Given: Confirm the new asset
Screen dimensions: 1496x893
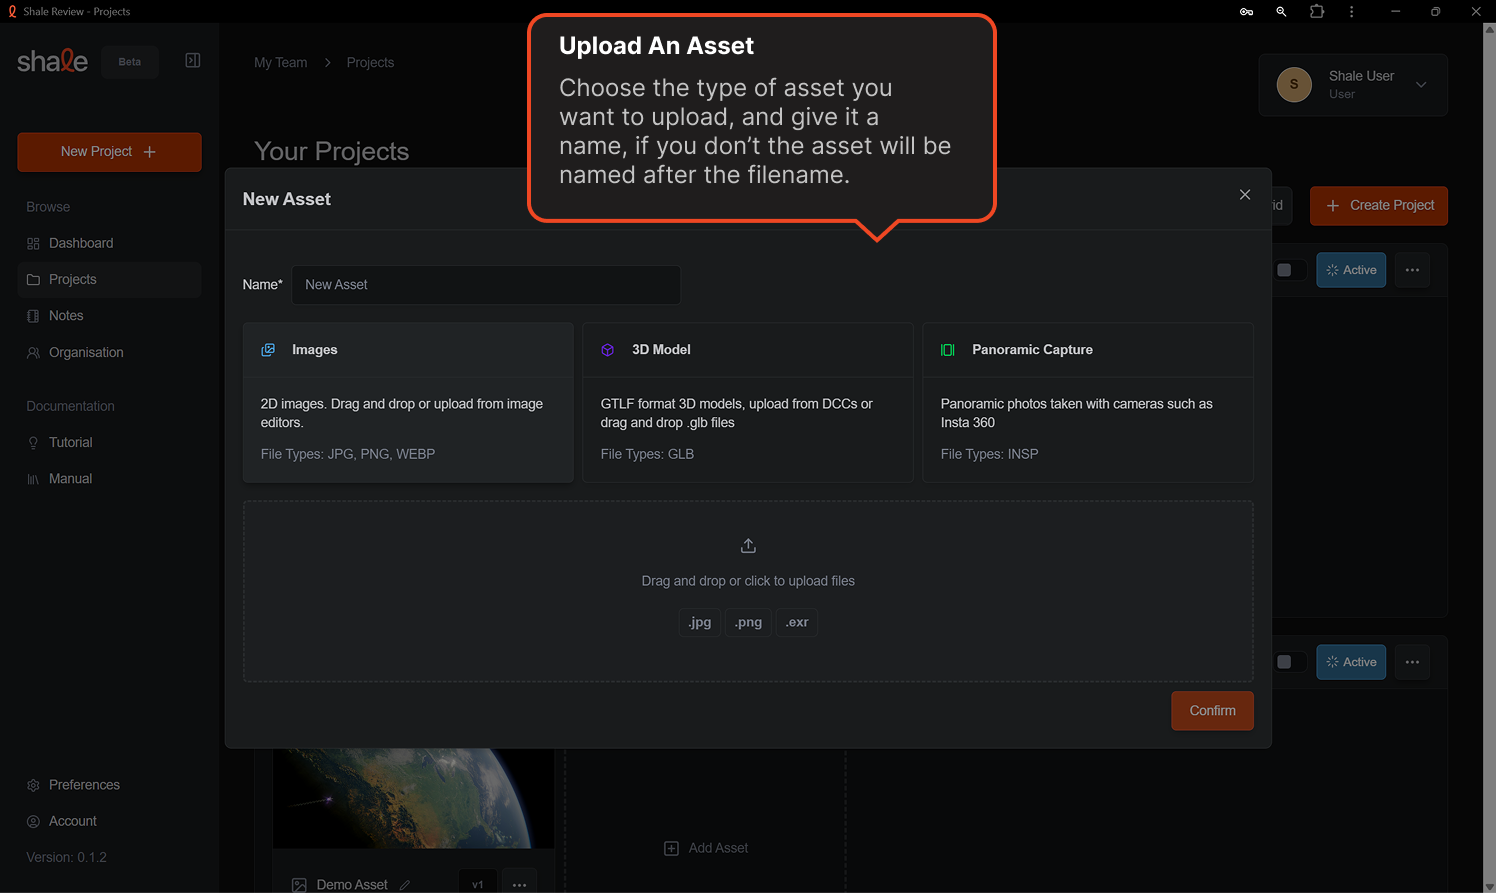Looking at the screenshot, I should (x=1212, y=711).
